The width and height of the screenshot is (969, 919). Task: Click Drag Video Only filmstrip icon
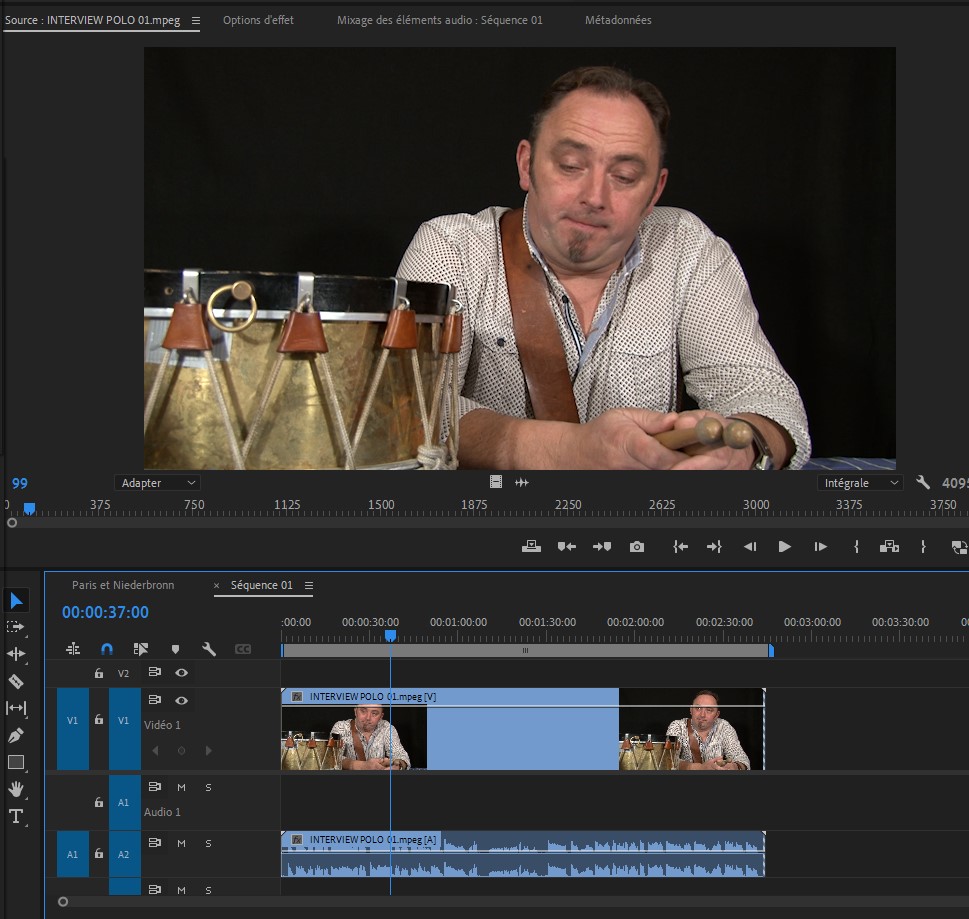(x=496, y=482)
